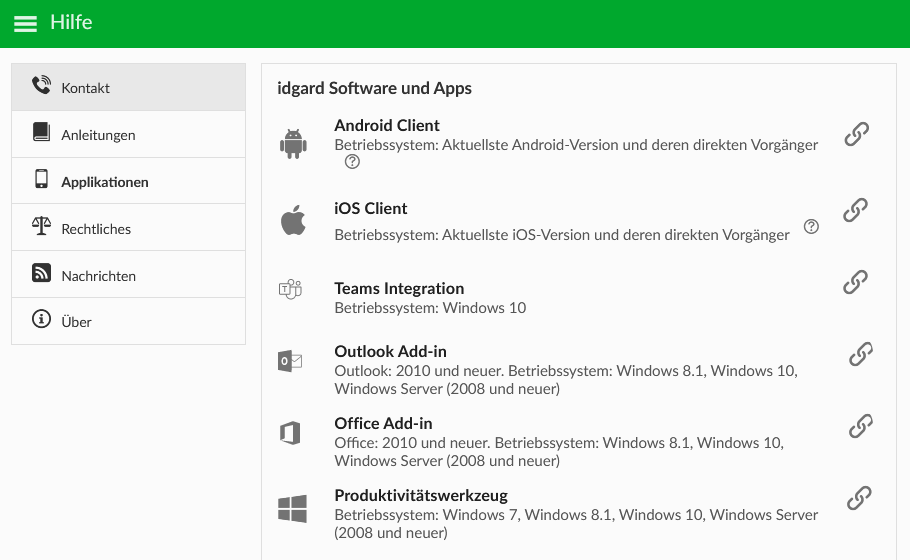910x560 pixels.
Task: Open the hamburger menu in header
Action: pyautogui.click(x=25, y=23)
